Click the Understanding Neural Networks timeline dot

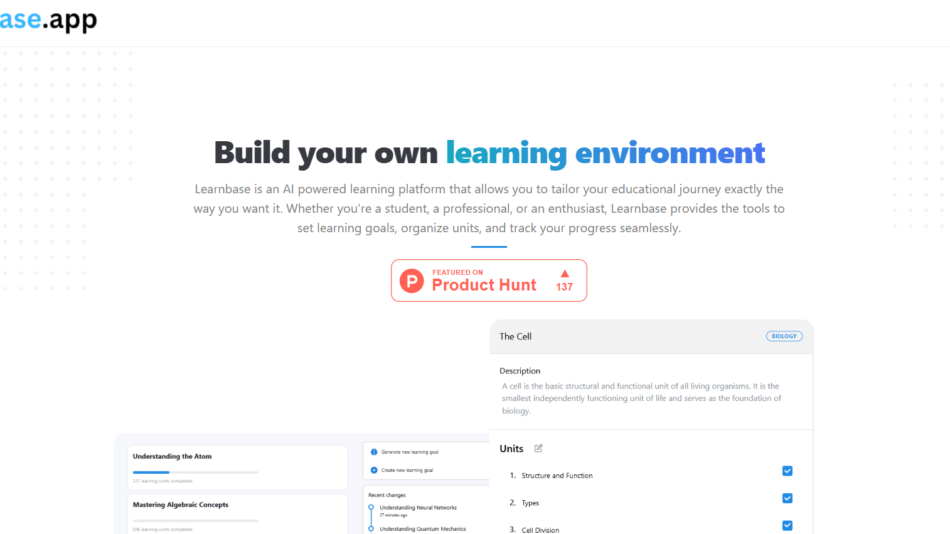[x=371, y=507]
